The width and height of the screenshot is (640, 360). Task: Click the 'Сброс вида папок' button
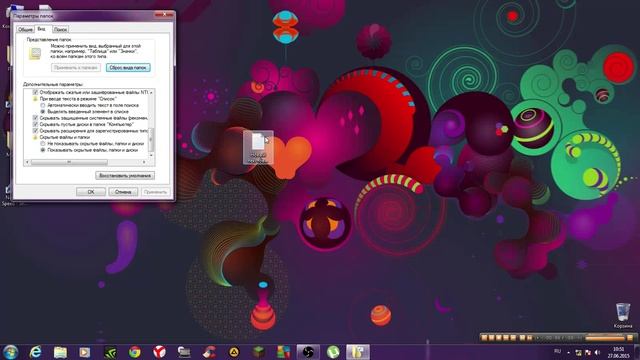128,68
